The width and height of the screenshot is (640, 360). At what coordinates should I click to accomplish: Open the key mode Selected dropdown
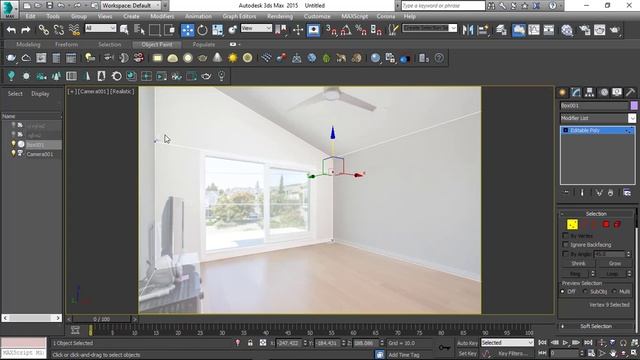tap(507, 343)
